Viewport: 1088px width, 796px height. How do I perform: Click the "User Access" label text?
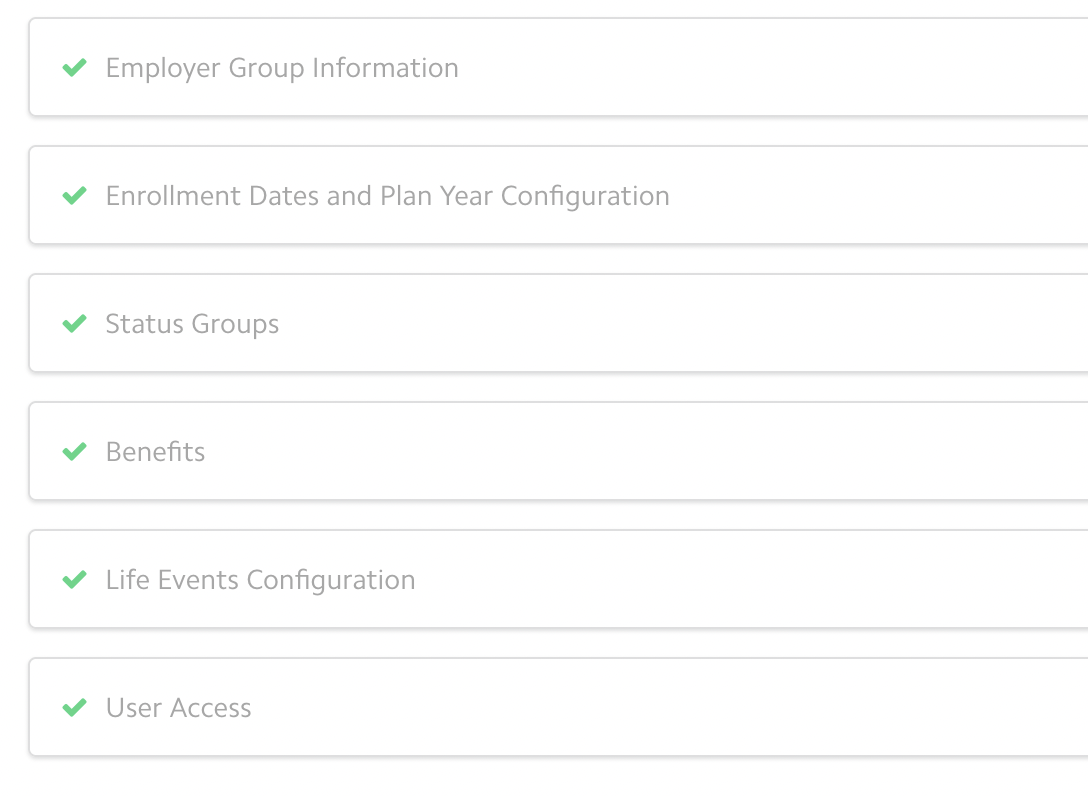pos(178,708)
